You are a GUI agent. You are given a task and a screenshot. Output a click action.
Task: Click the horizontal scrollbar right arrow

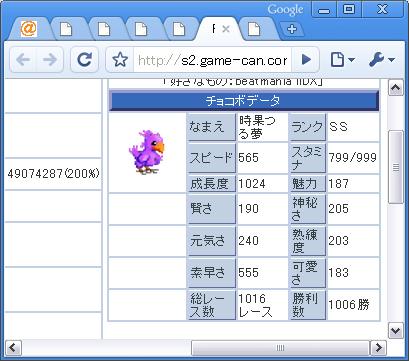coord(379,348)
